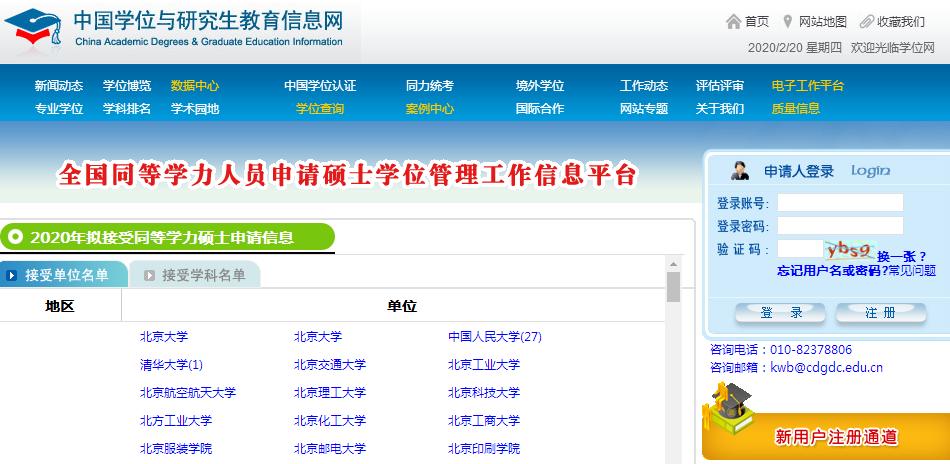Switch to 接受单位名单 tab
This screenshot has width=950, height=464.
pyautogui.click(x=63, y=275)
